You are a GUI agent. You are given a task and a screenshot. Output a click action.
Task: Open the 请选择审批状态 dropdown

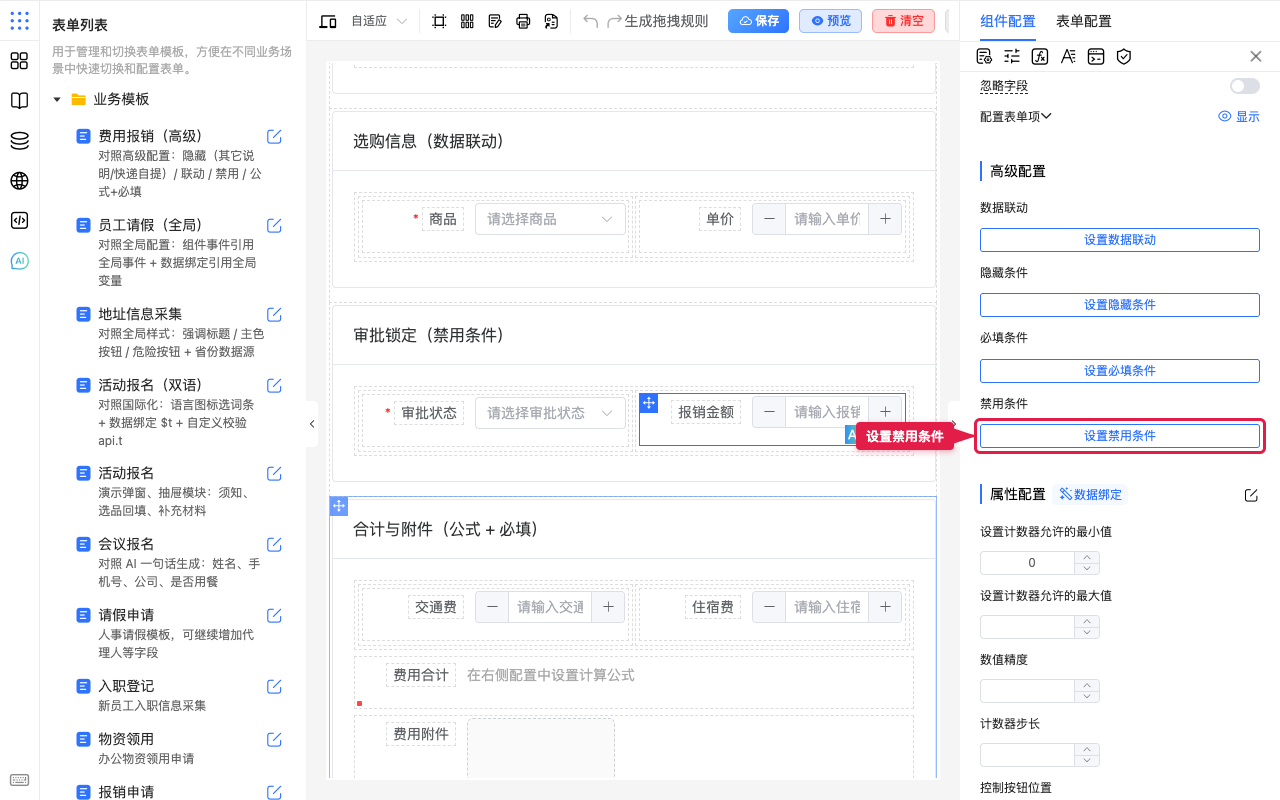[x=550, y=412]
